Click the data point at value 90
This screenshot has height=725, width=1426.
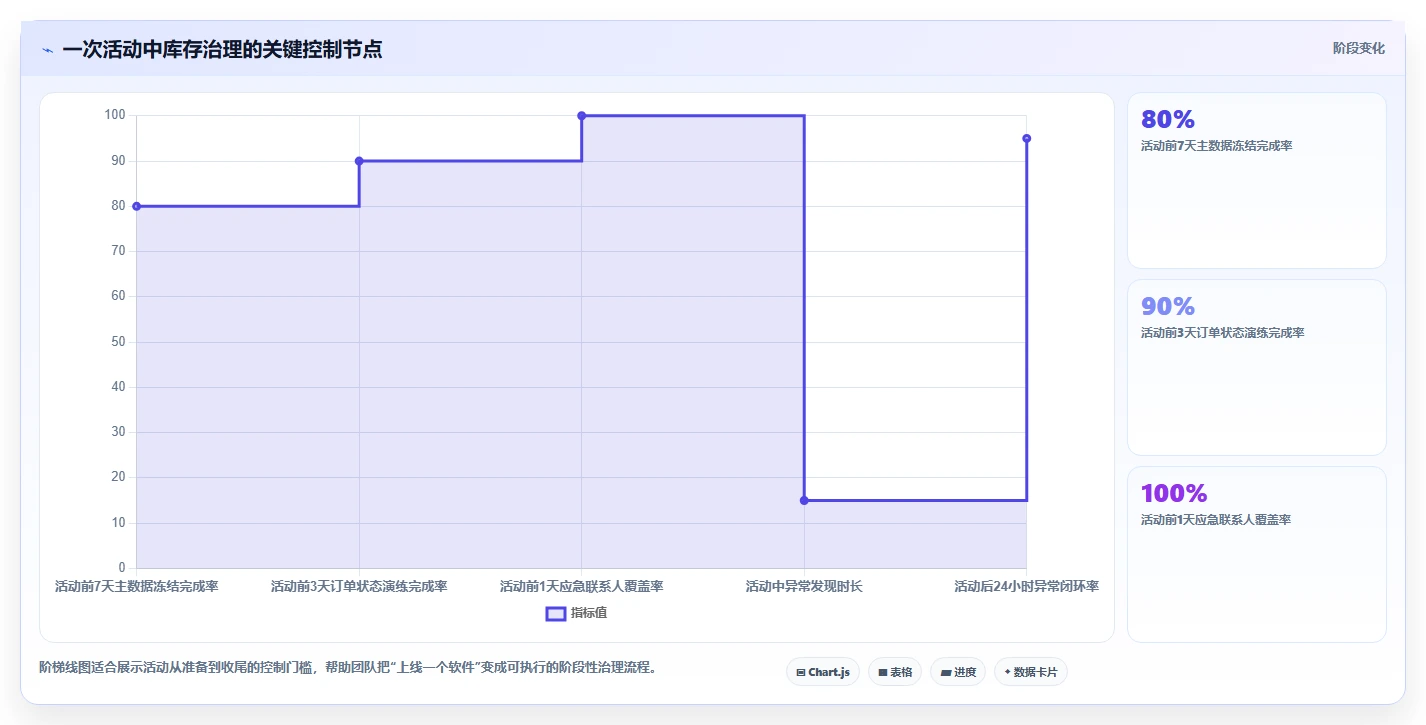tap(359, 161)
